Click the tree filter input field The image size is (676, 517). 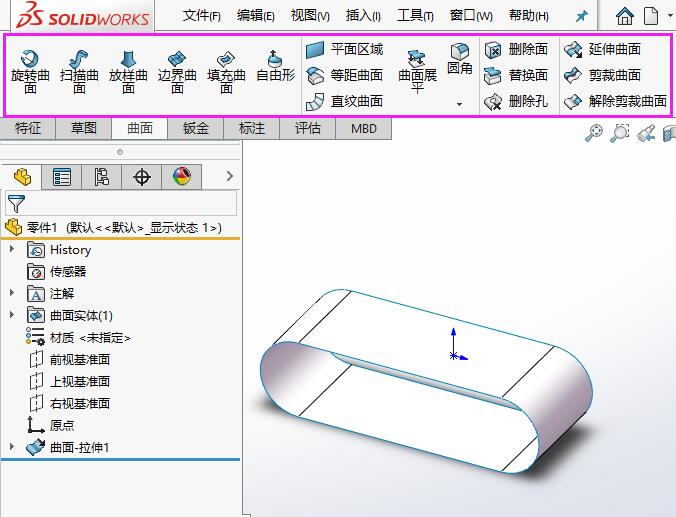coord(121,204)
